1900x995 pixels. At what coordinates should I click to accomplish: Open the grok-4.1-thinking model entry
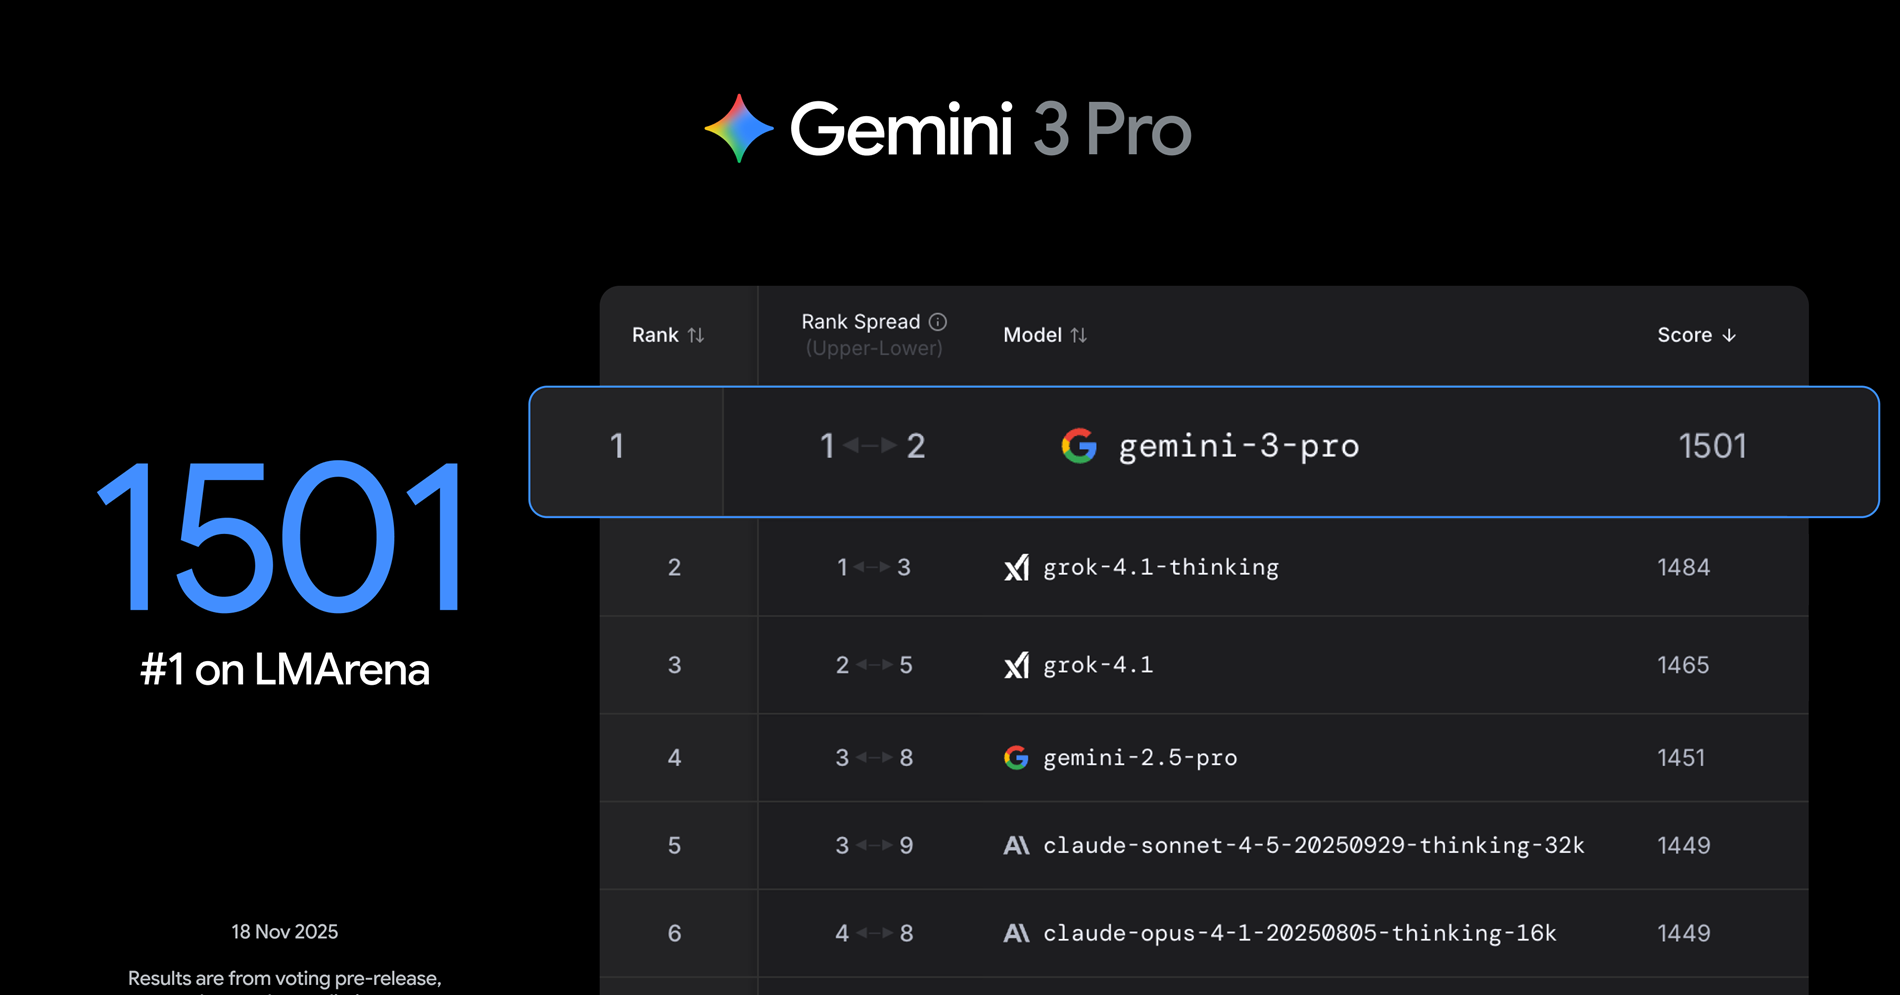point(1160,567)
